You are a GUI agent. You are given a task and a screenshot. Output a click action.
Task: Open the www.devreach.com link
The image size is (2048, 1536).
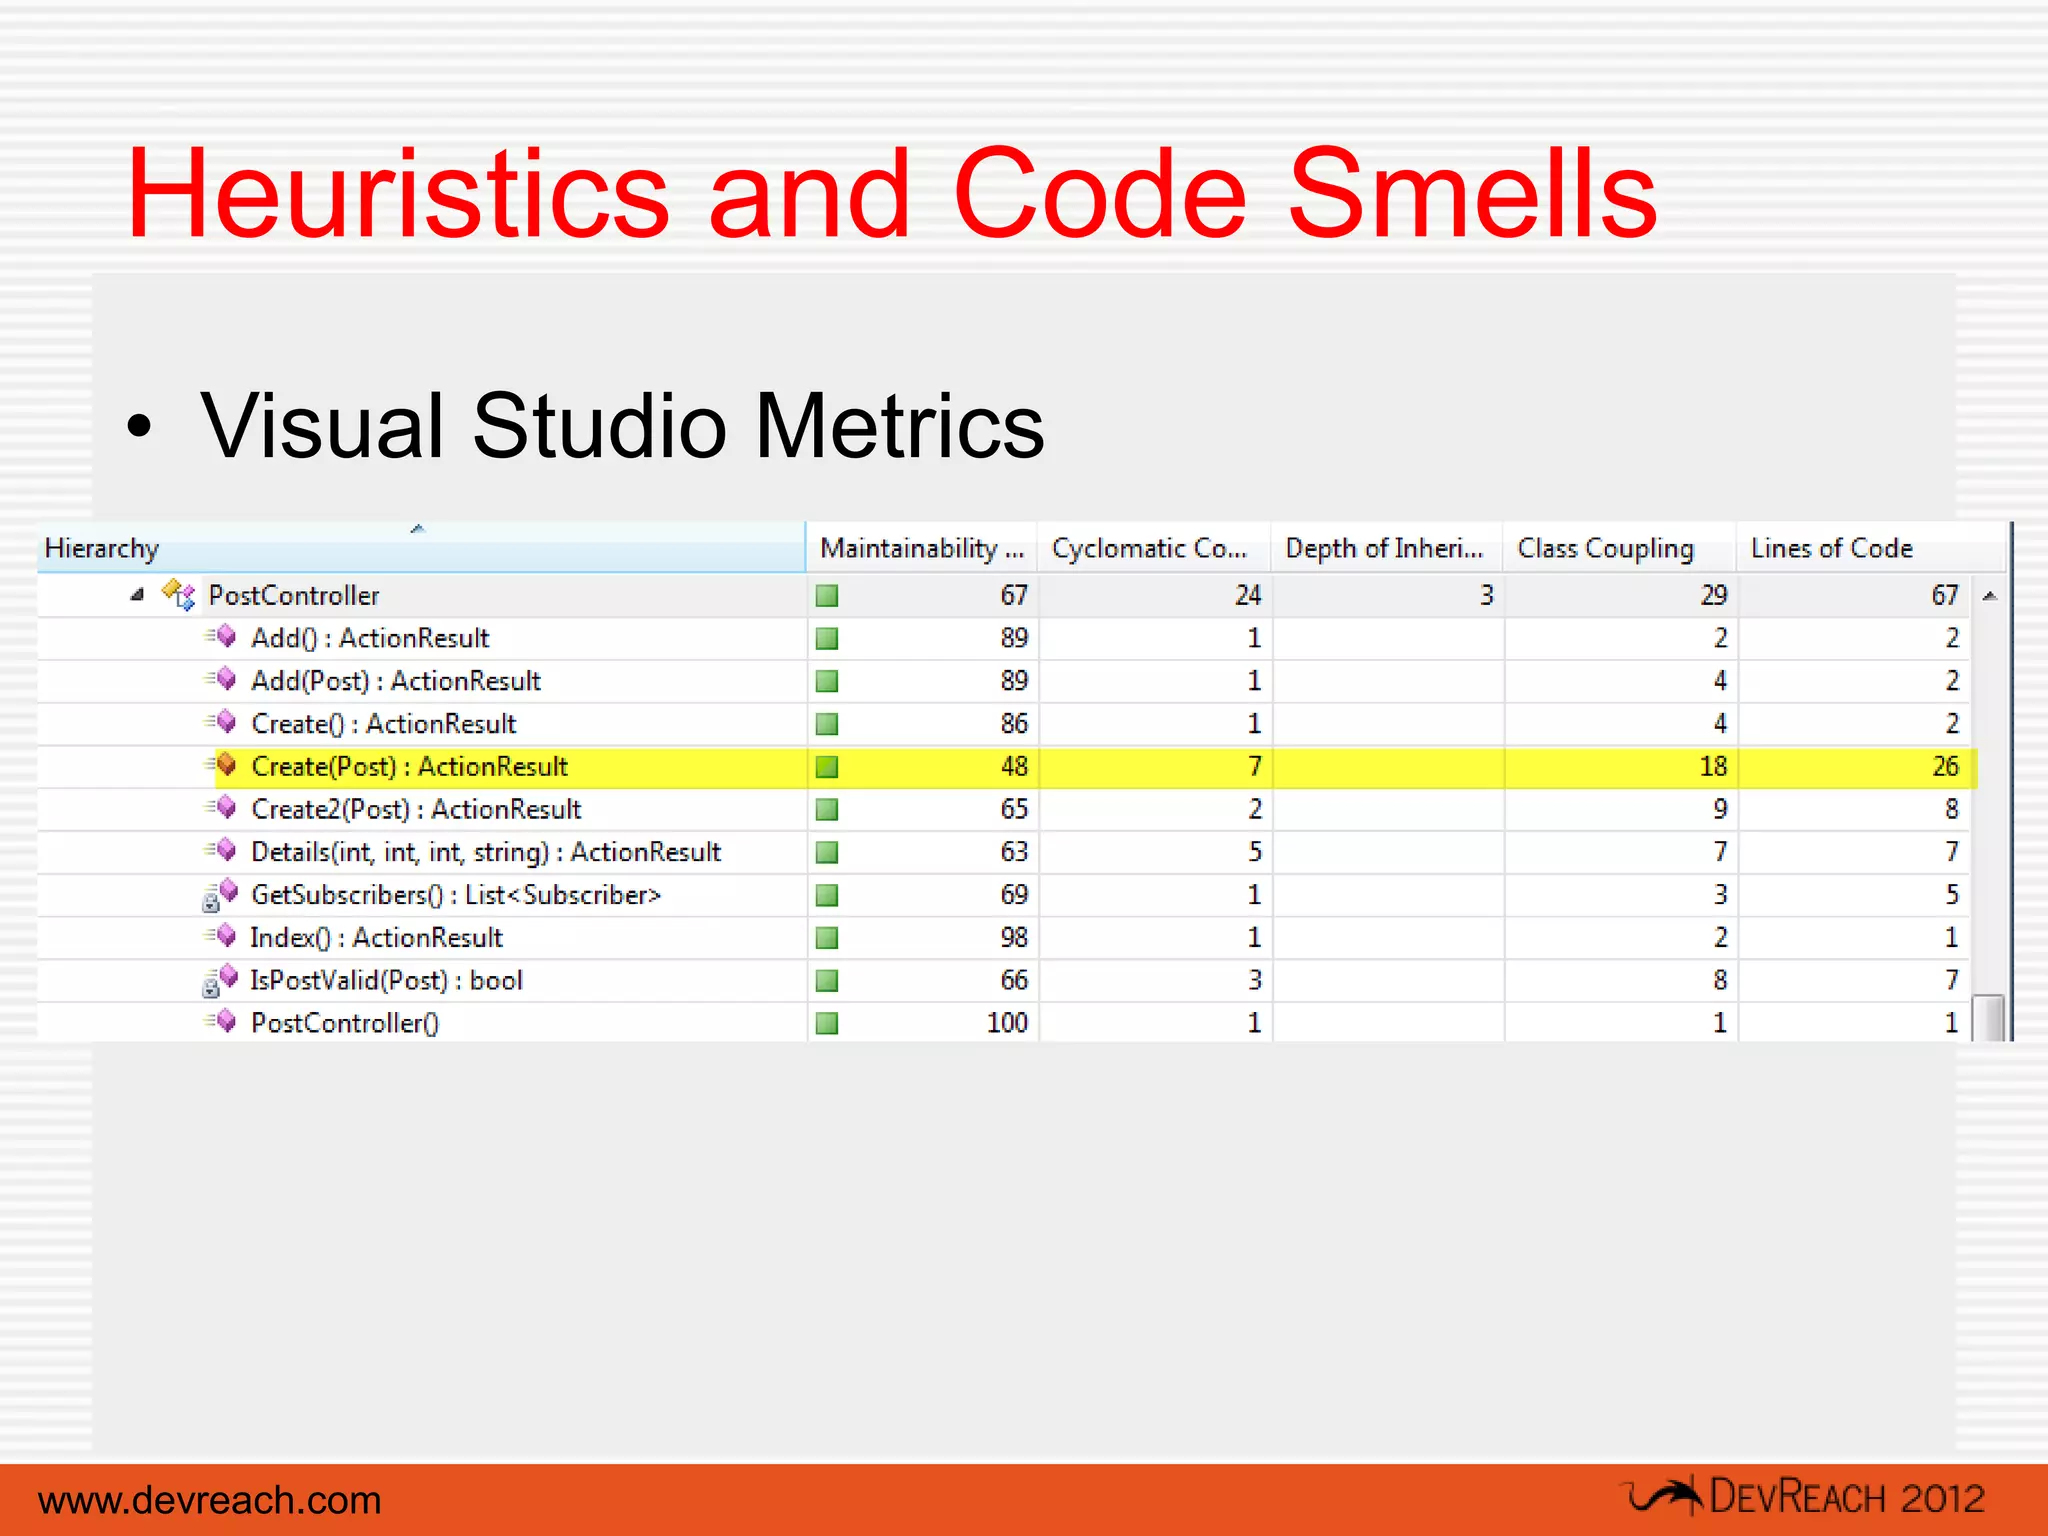(210, 1500)
